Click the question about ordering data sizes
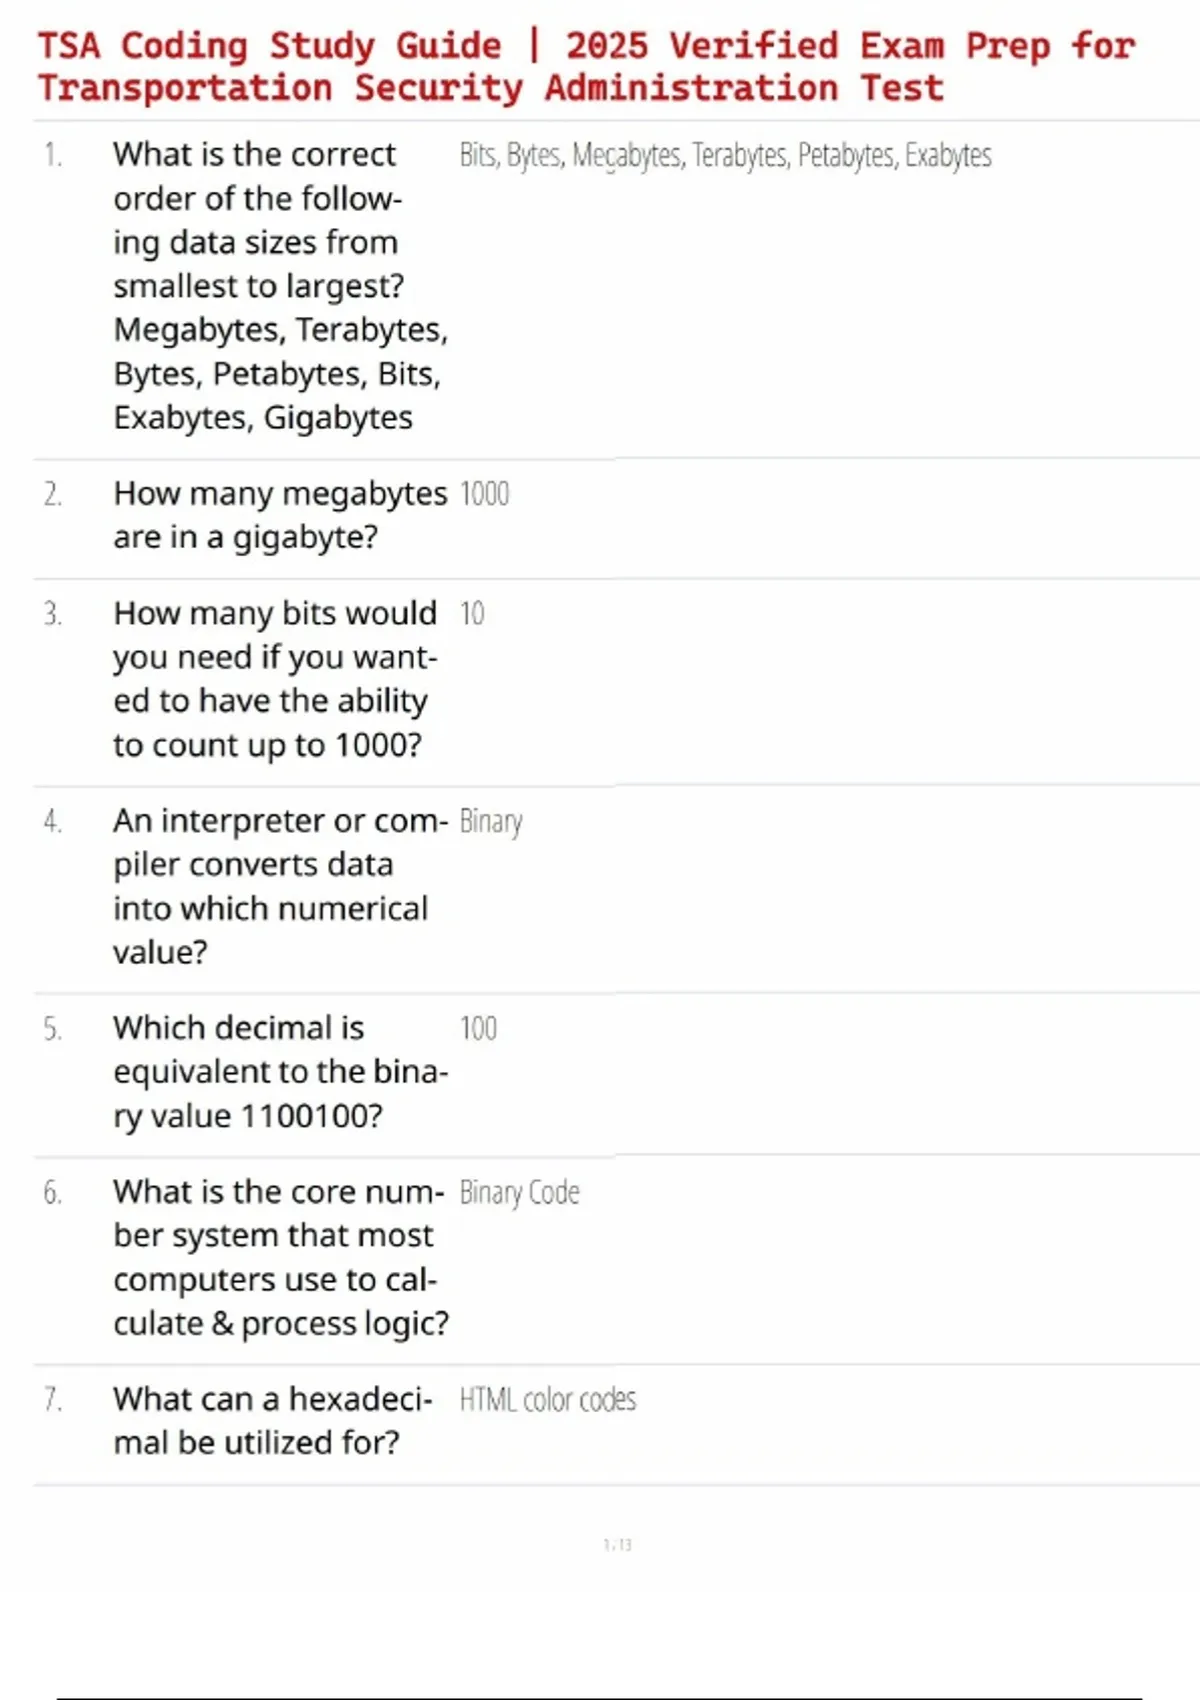Screen dimensions: 1200x1700 click(x=280, y=286)
